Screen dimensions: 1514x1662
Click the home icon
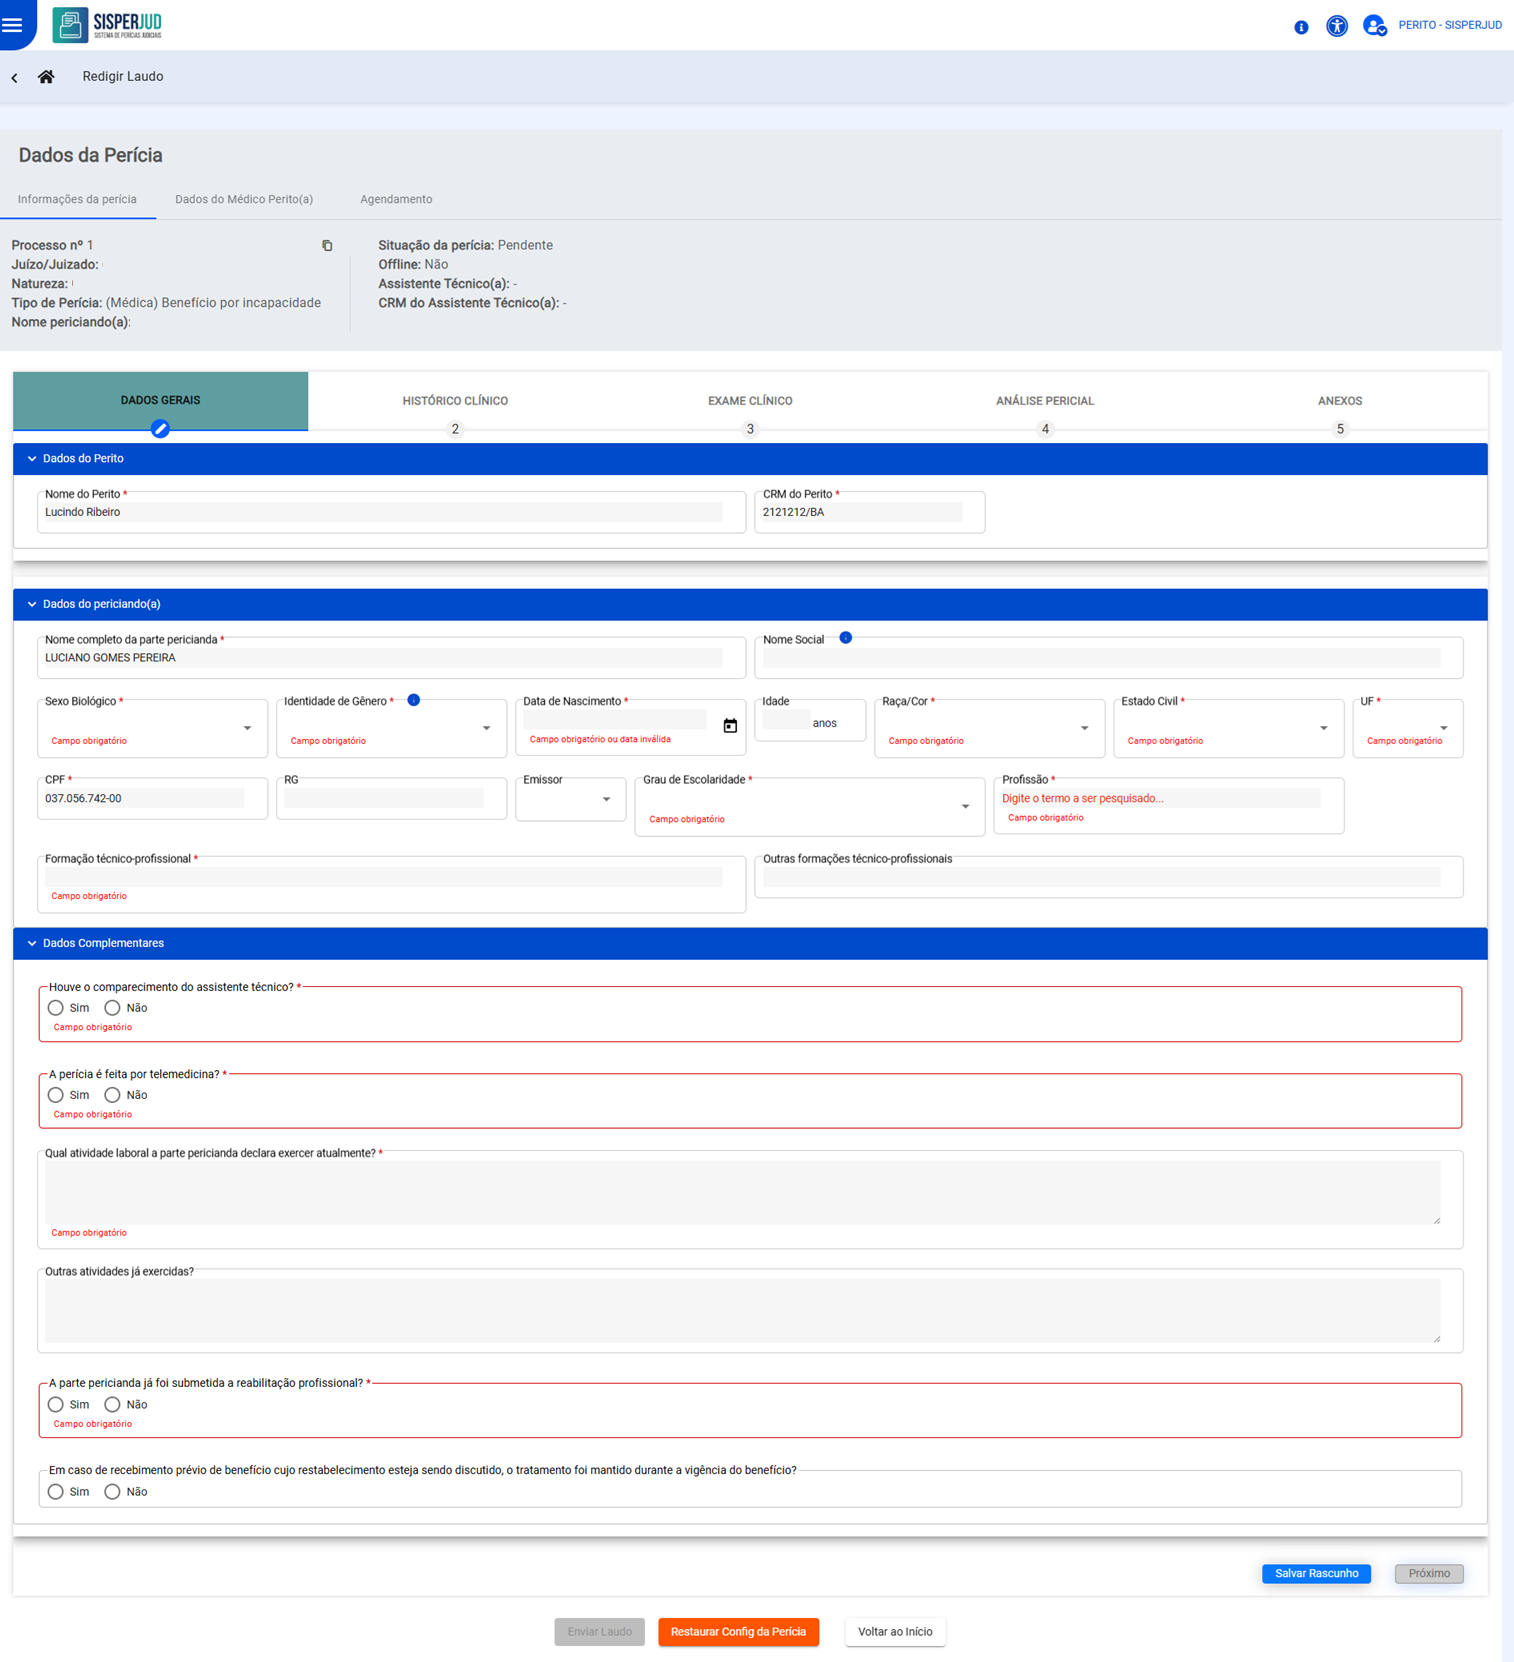[46, 77]
